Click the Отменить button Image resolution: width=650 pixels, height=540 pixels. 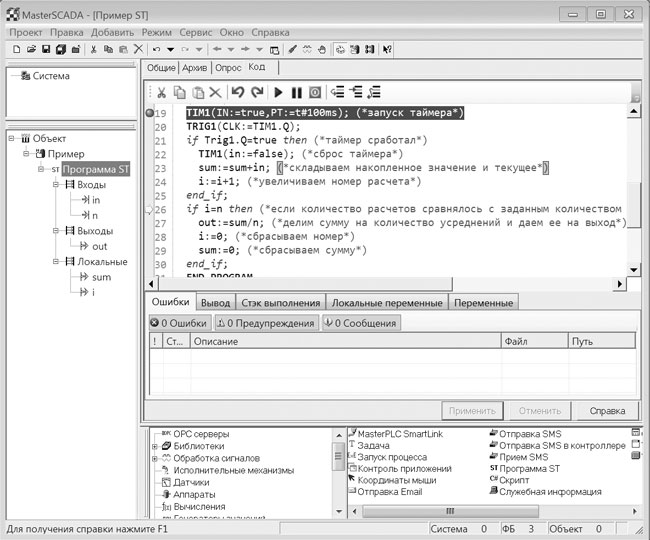click(x=540, y=411)
